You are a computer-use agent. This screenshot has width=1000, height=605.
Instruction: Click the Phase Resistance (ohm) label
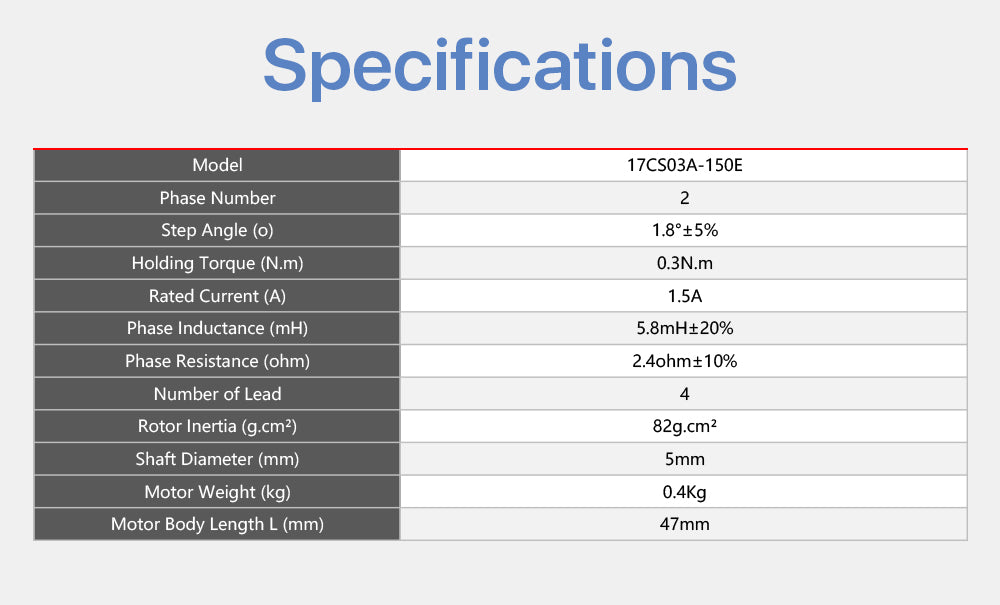pos(217,361)
